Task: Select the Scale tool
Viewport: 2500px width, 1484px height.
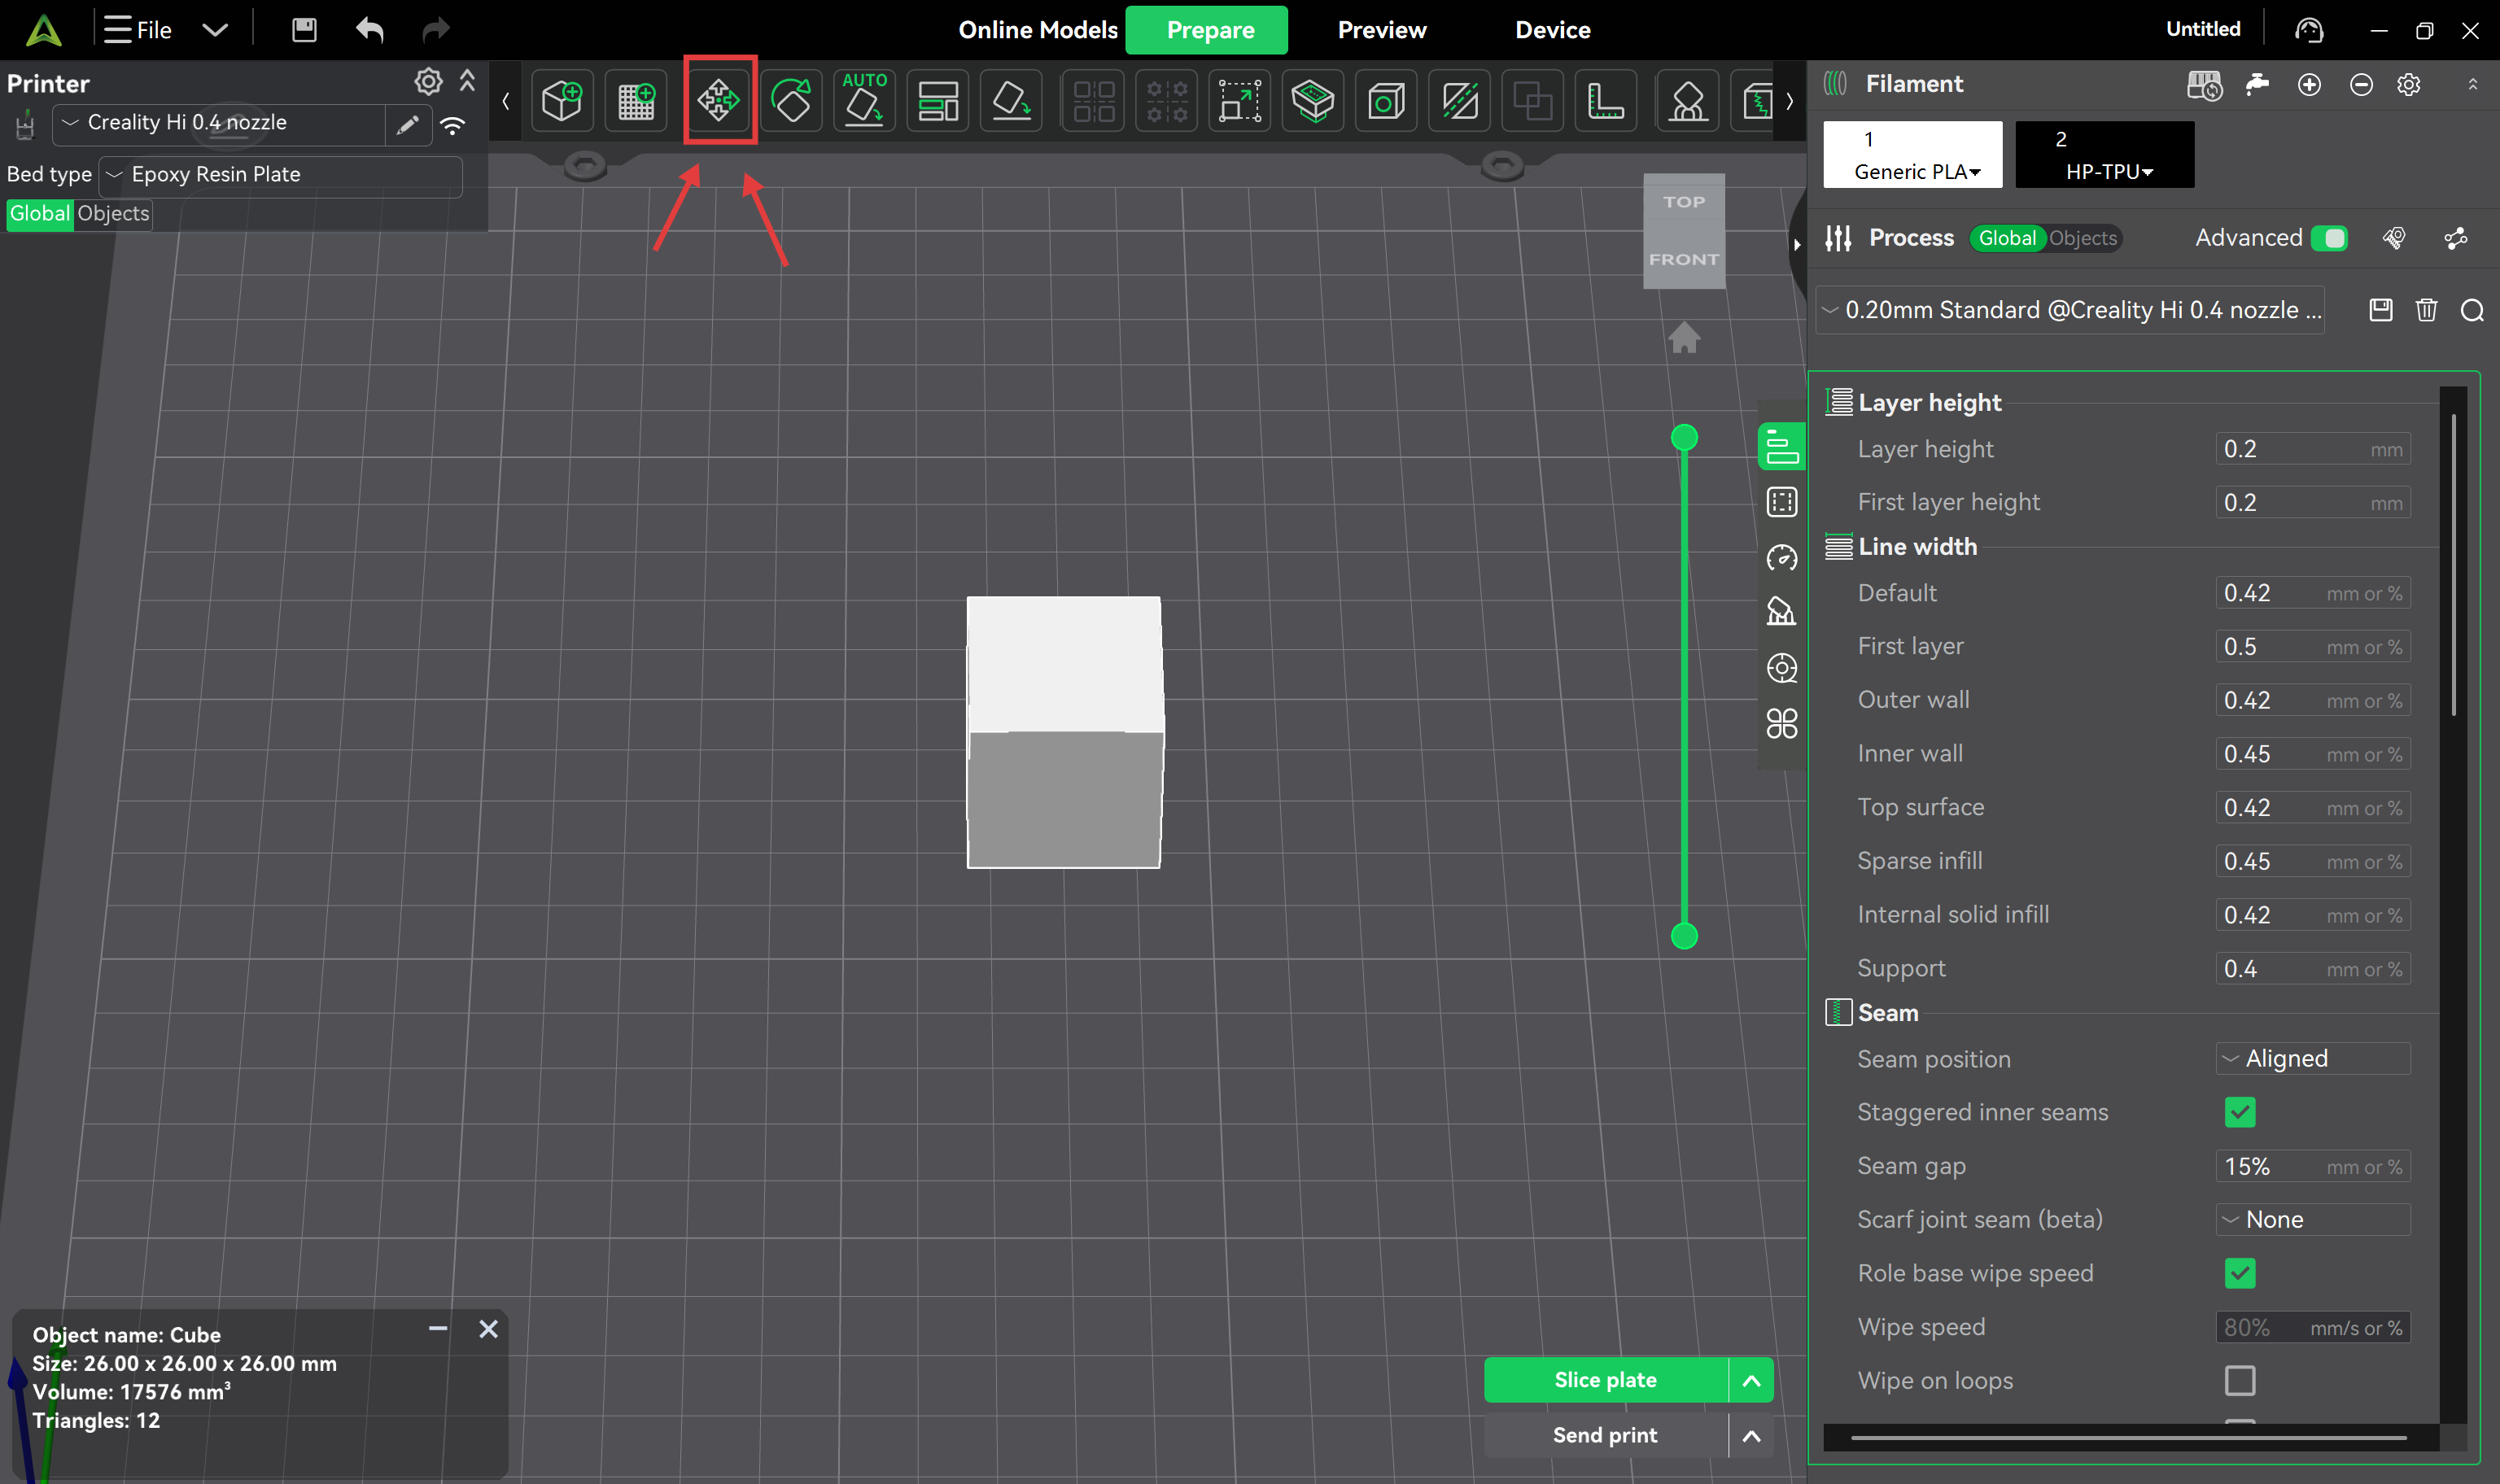Action: [1239, 100]
